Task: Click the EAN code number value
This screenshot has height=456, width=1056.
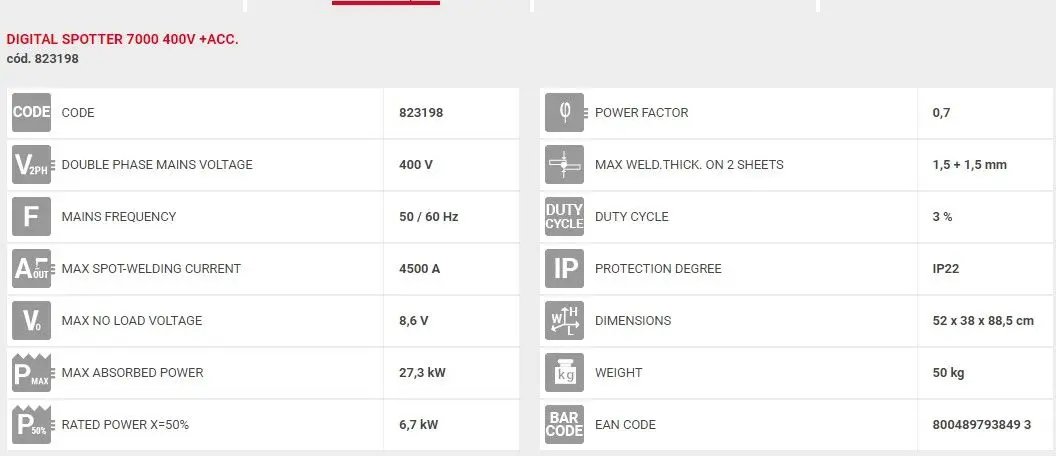Action: 981,425
